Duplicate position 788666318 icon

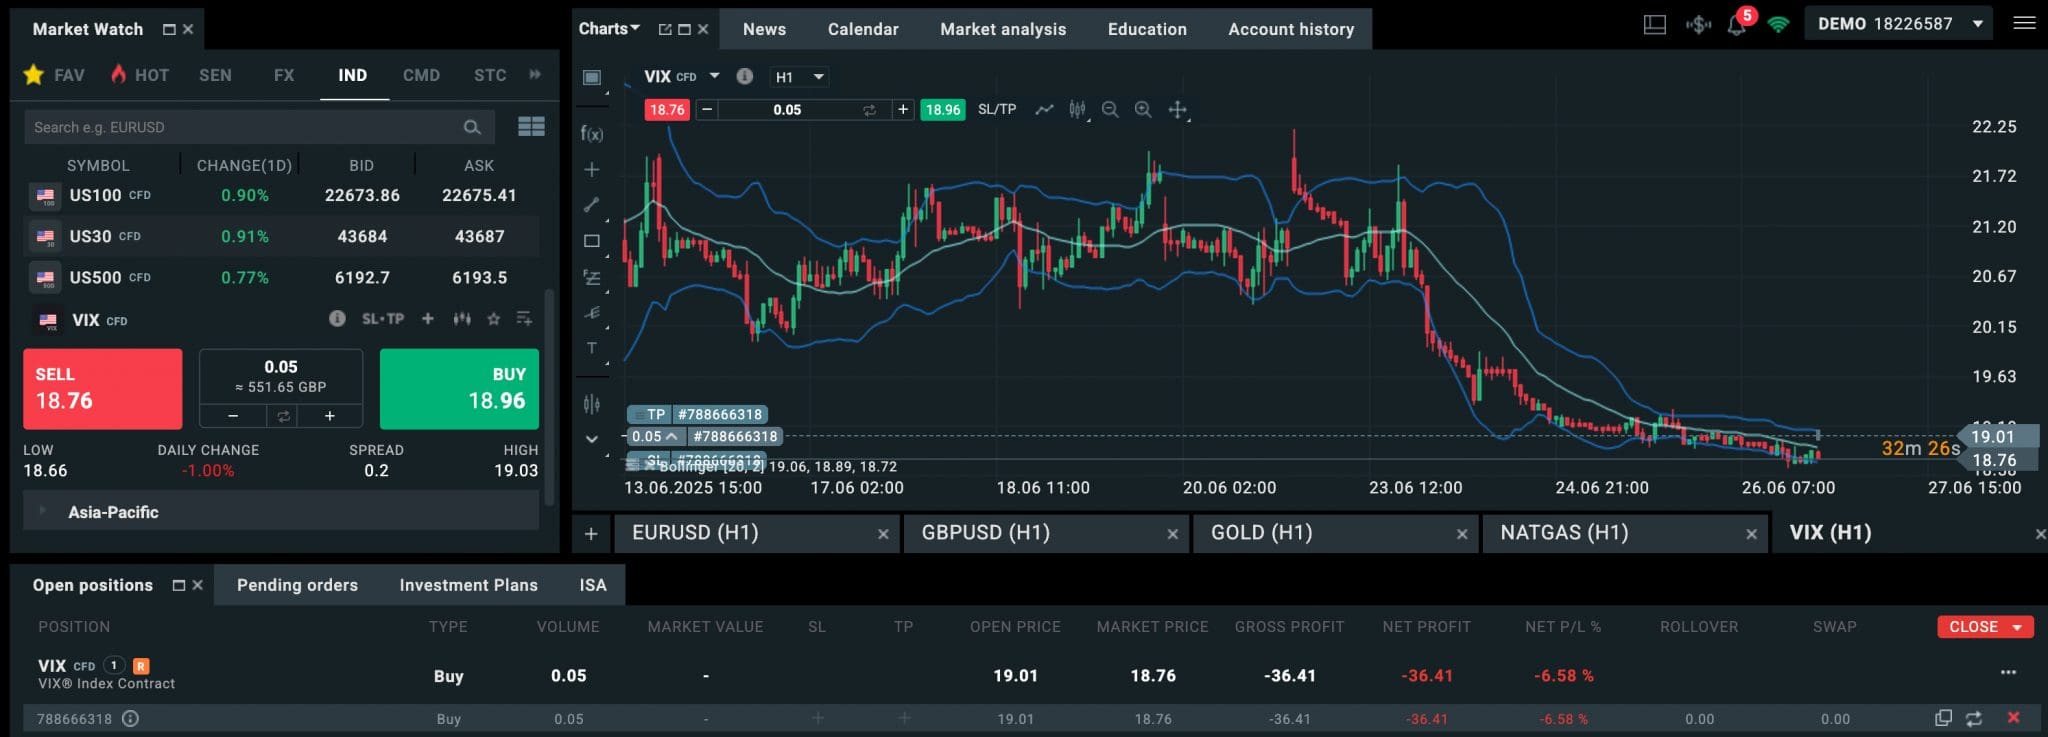pyautogui.click(x=1943, y=718)
